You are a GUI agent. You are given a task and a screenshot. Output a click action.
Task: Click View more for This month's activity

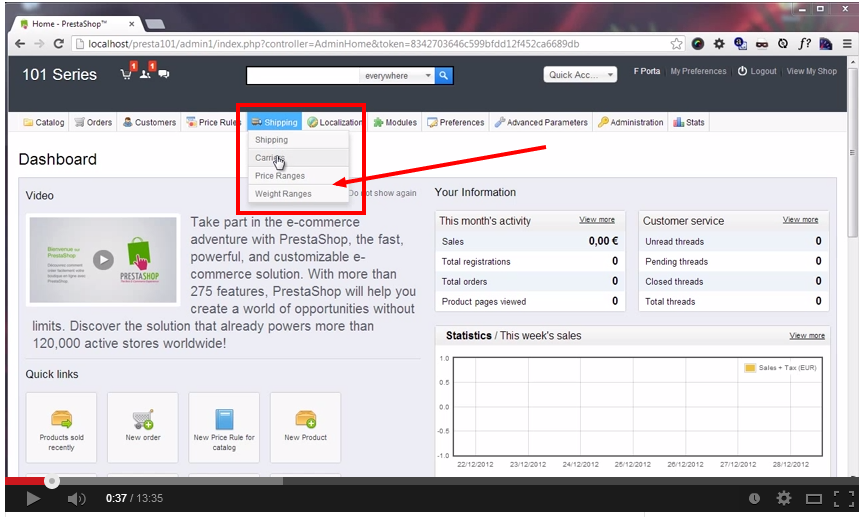(x=597, y=220)
